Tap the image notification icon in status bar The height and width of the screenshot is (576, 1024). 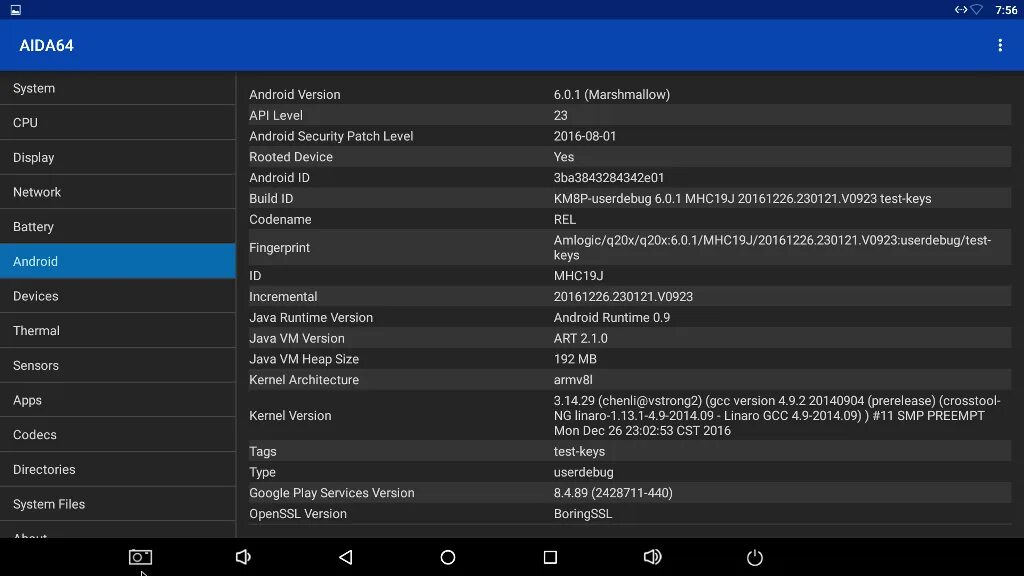point(16,10)
